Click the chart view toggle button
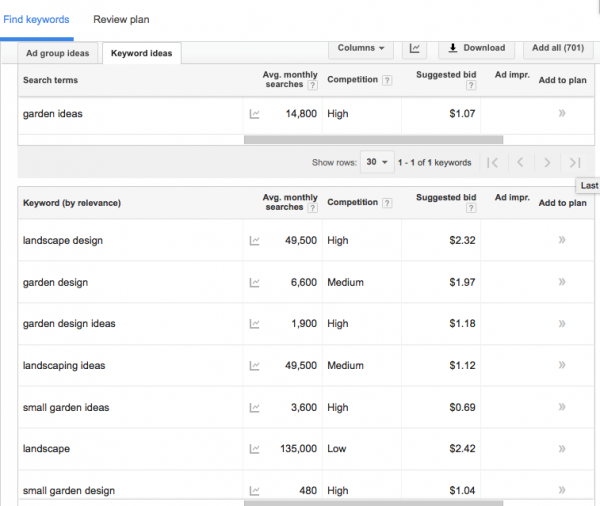 414,48
